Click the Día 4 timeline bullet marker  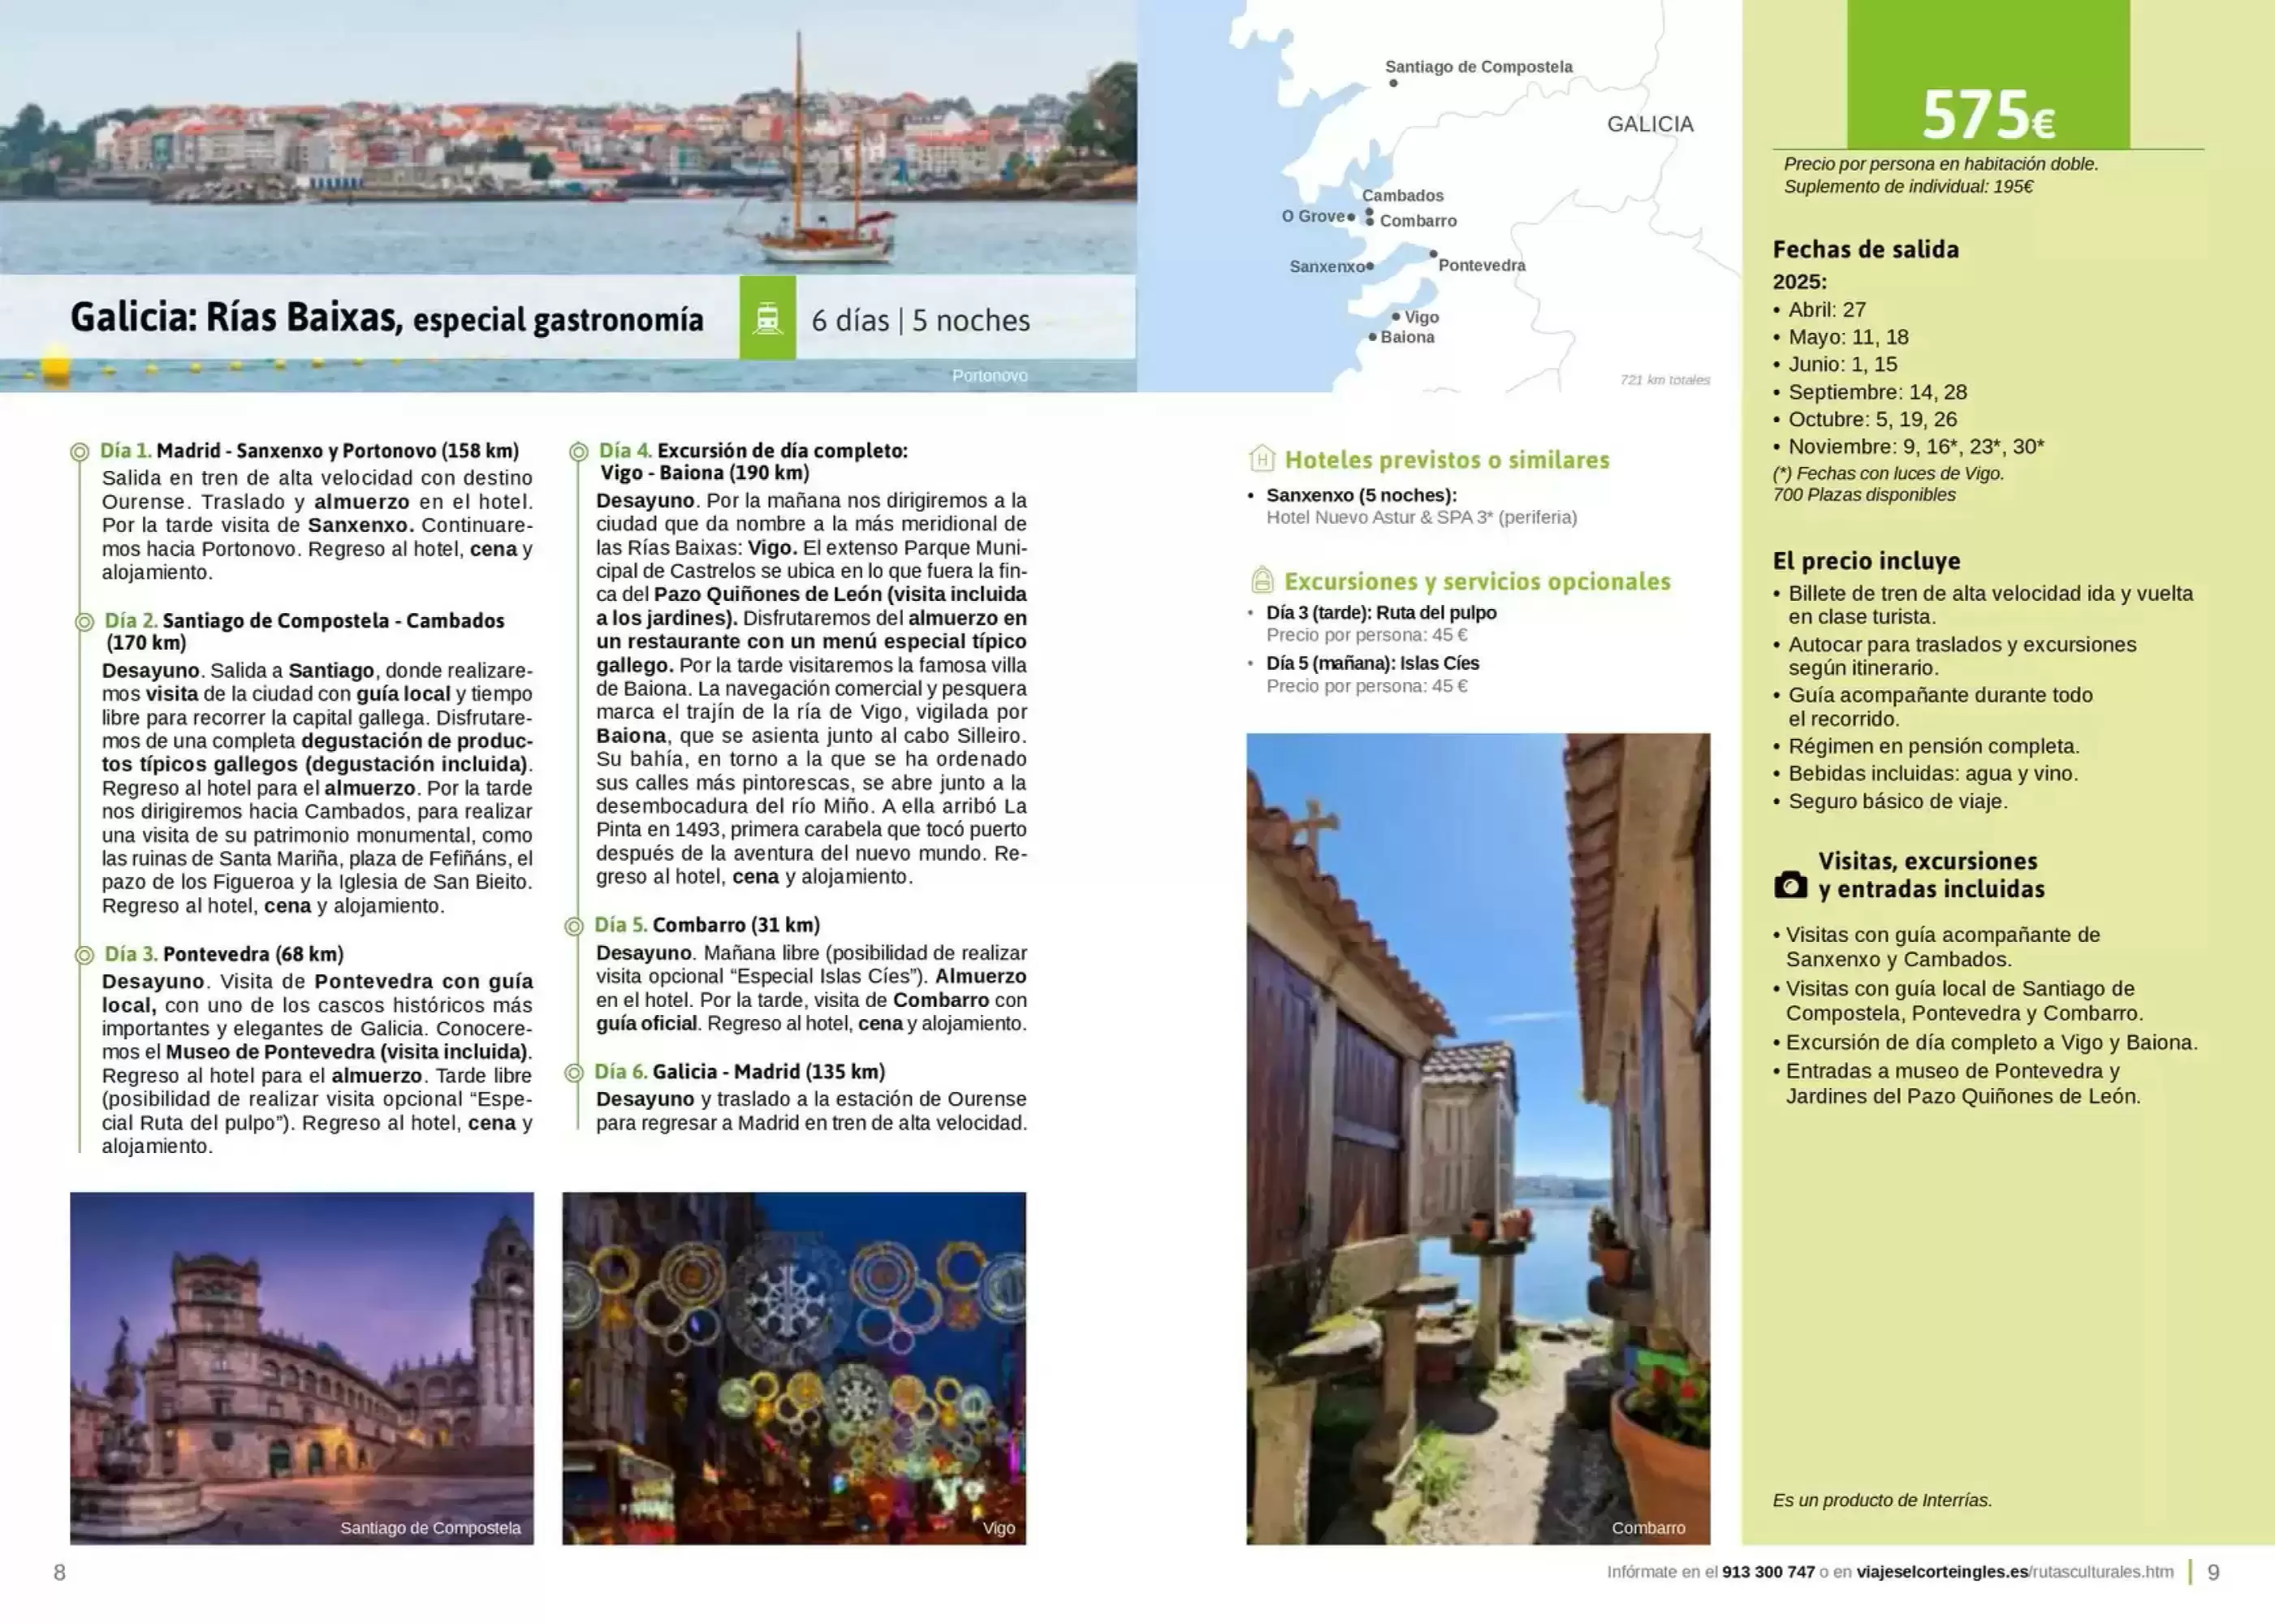coord(578,452)
